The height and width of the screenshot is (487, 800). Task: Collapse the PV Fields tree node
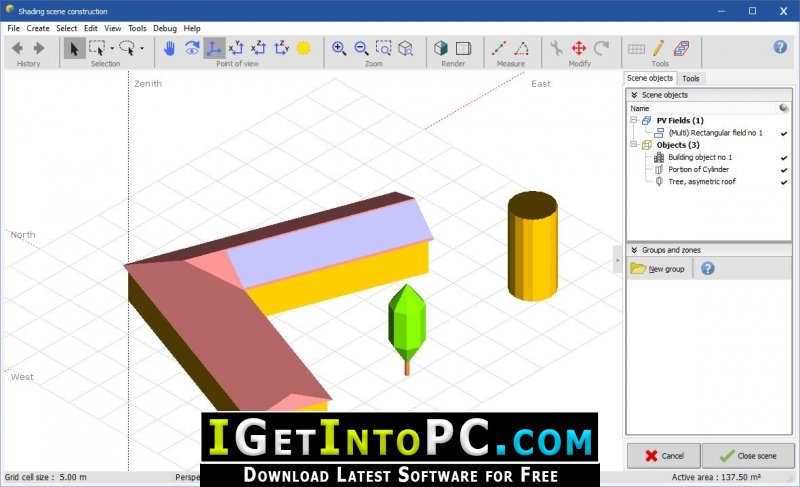tap(634, 120)
